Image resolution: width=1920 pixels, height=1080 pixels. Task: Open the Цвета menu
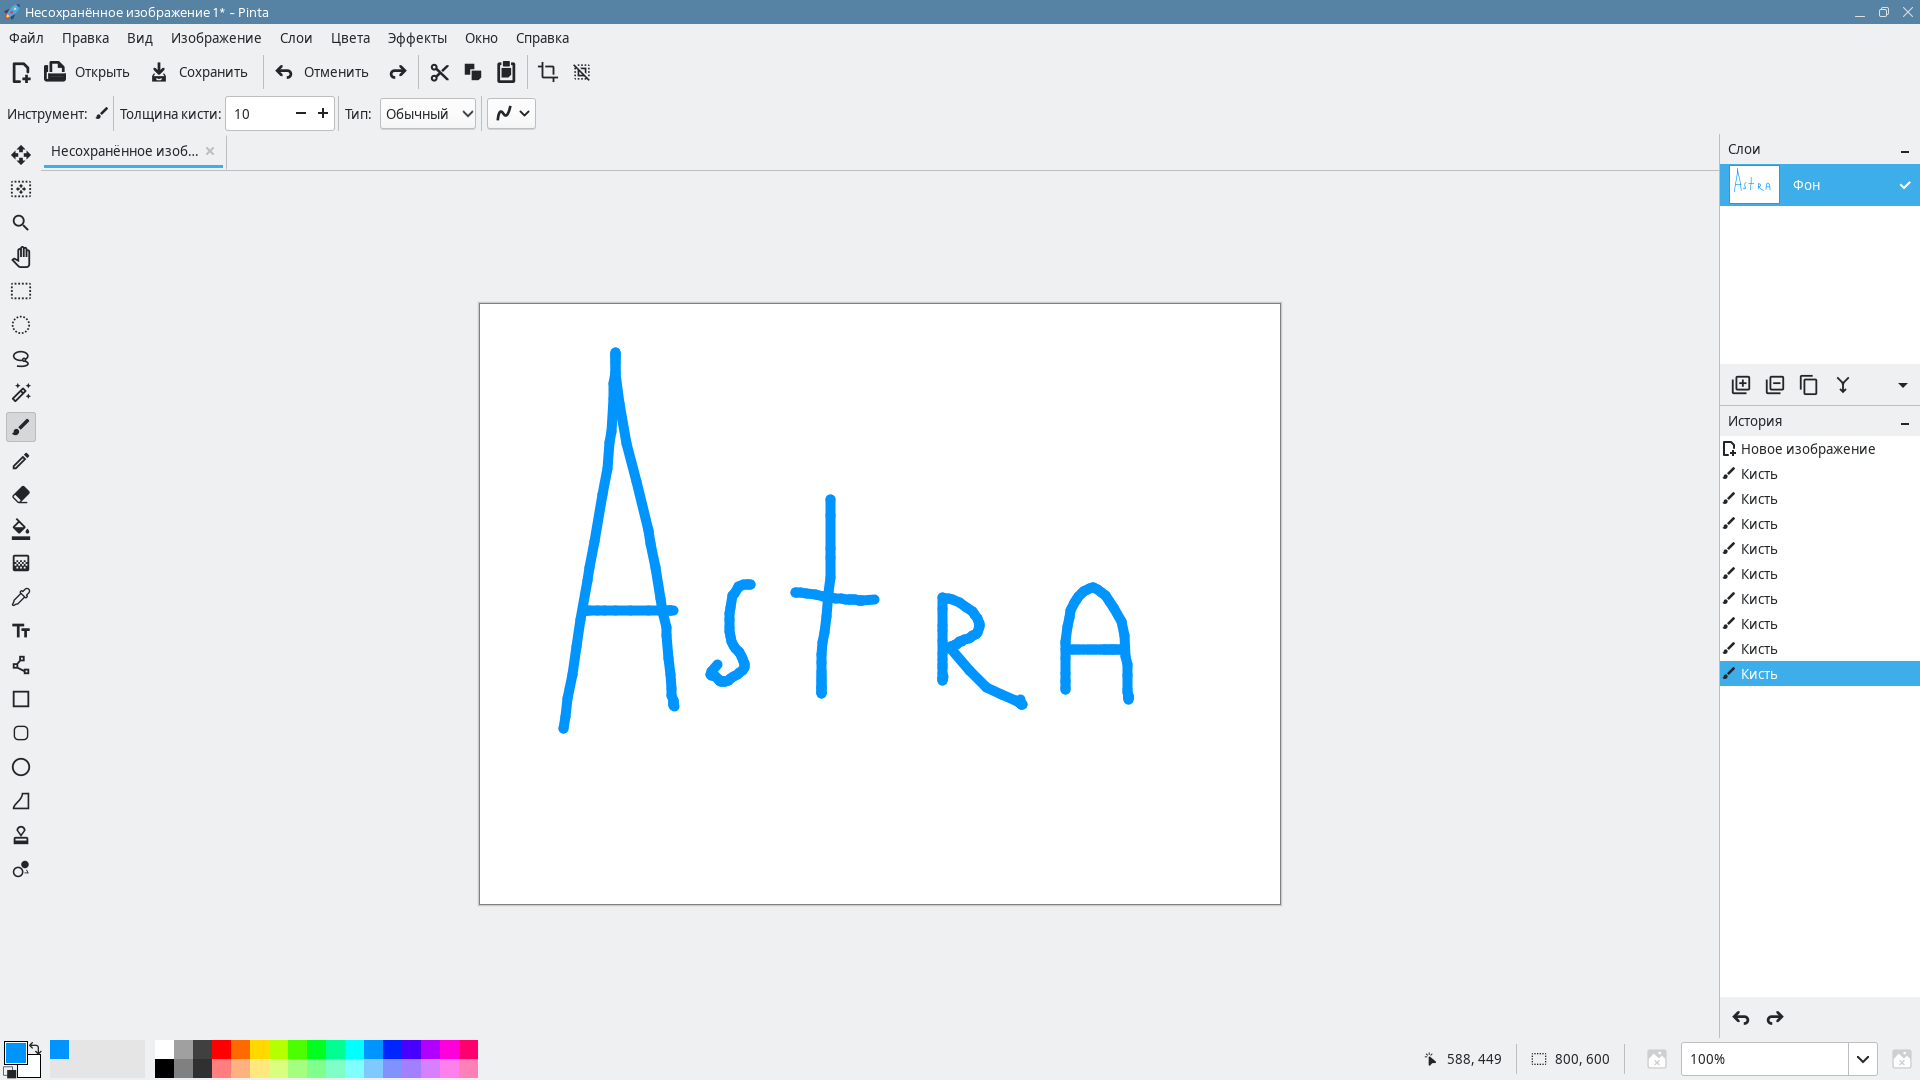pyautogui.click(x=350, y=38)
